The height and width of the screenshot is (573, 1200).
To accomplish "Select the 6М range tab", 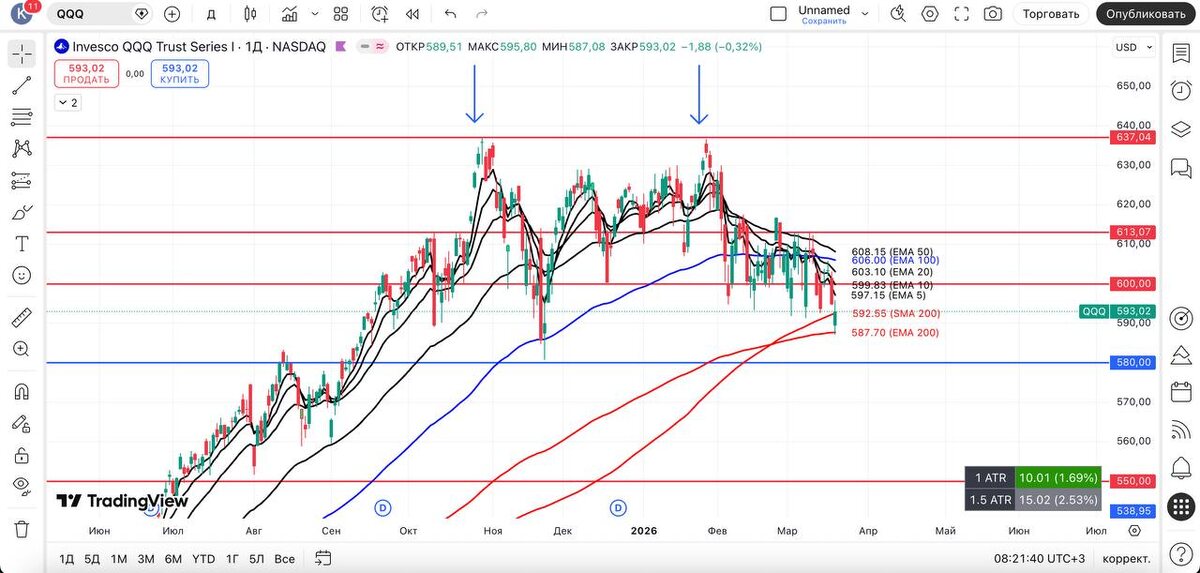I will [x=173, y=558].
